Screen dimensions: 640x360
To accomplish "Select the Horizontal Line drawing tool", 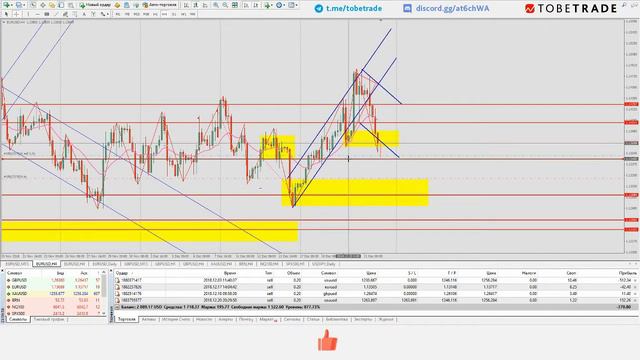I will tap(38, 14).
